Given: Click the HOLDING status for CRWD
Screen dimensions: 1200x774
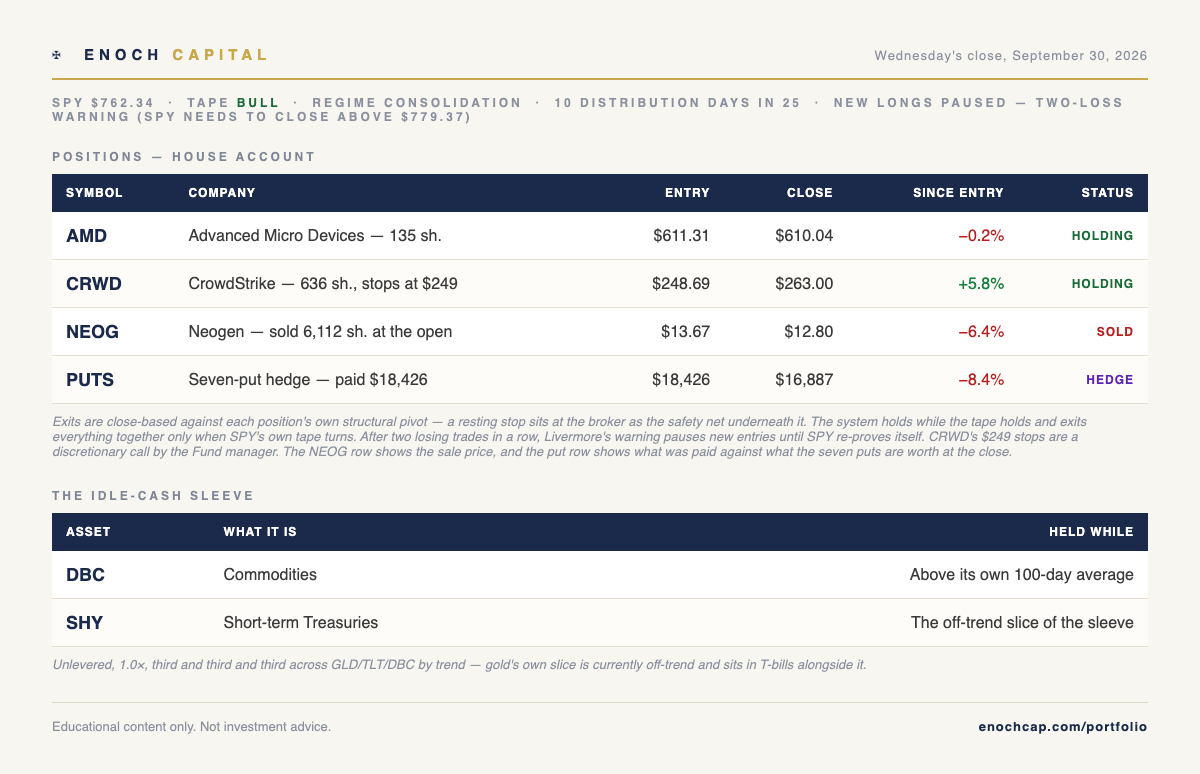Looking at the screenshot, I should [1103, 284].
